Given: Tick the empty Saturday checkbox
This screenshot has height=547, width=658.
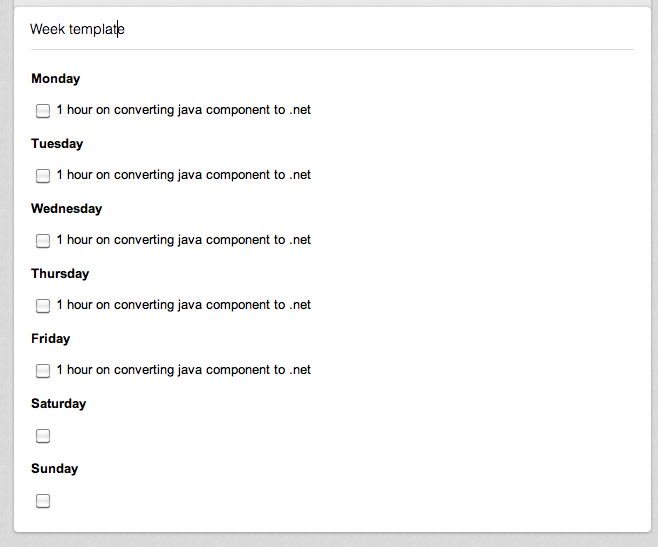Looking at the screenshot, I should [43, 436].
